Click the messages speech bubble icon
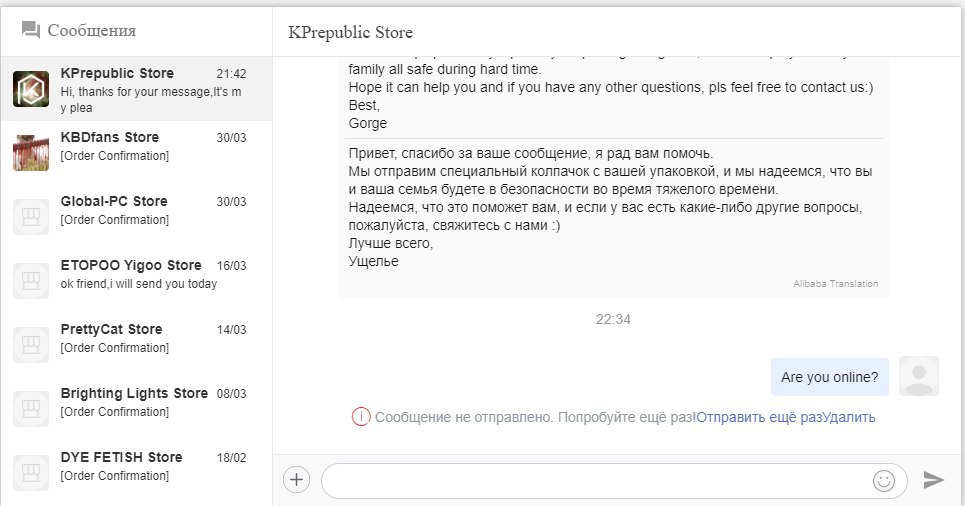Viewport: 965px width, 506px height. click(31, 30)
